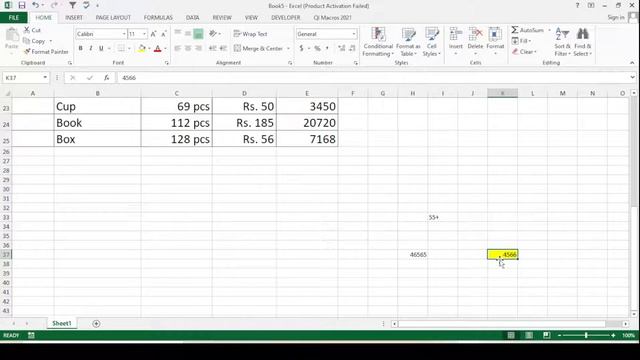The height and width of the screenshot is (360, 640).
Task: Open Cell Styles gallery
Action: (431, 42)
